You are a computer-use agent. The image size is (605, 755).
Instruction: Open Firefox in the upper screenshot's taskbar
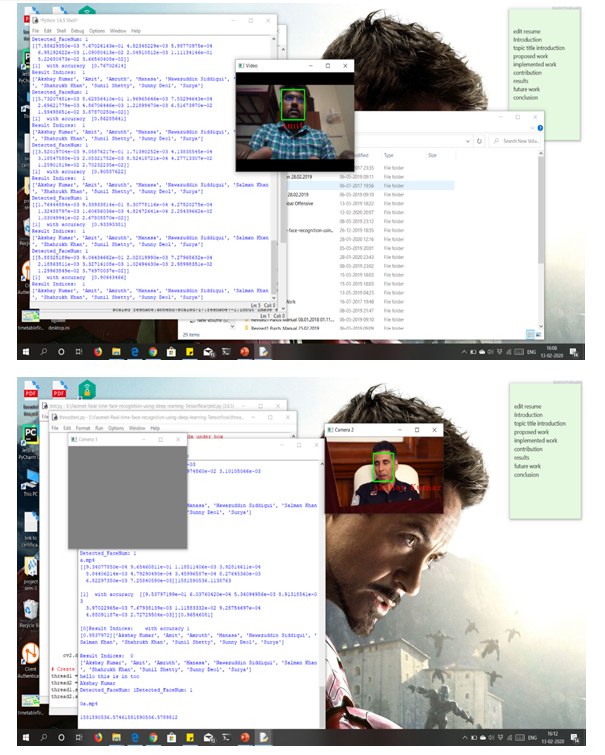tap(98, 352)
